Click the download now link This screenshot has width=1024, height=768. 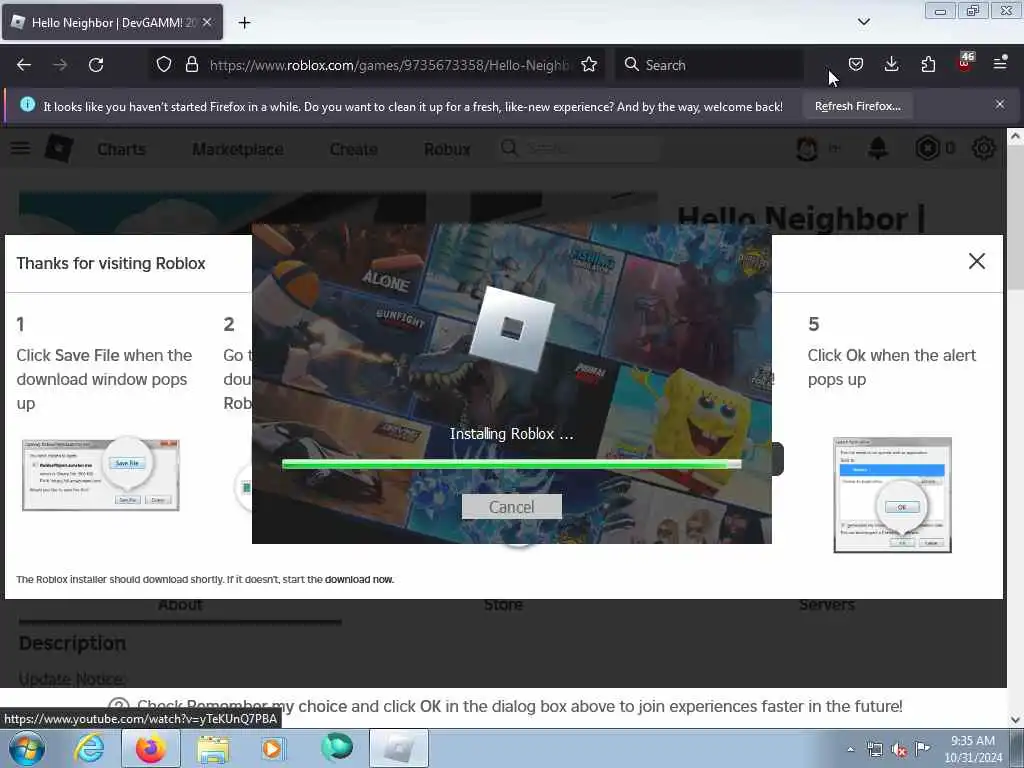[359, 579]
